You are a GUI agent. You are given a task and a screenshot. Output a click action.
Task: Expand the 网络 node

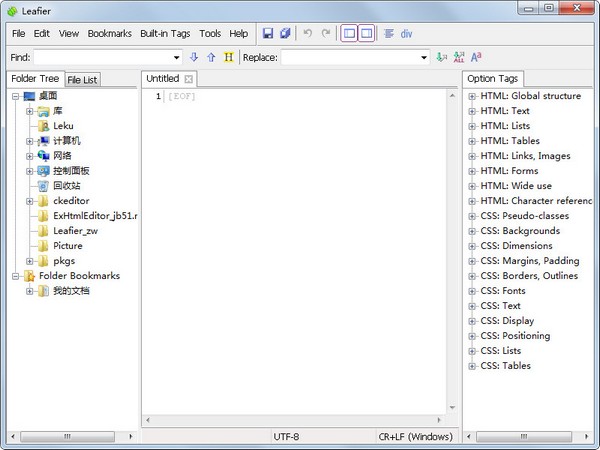coord(29,156)
